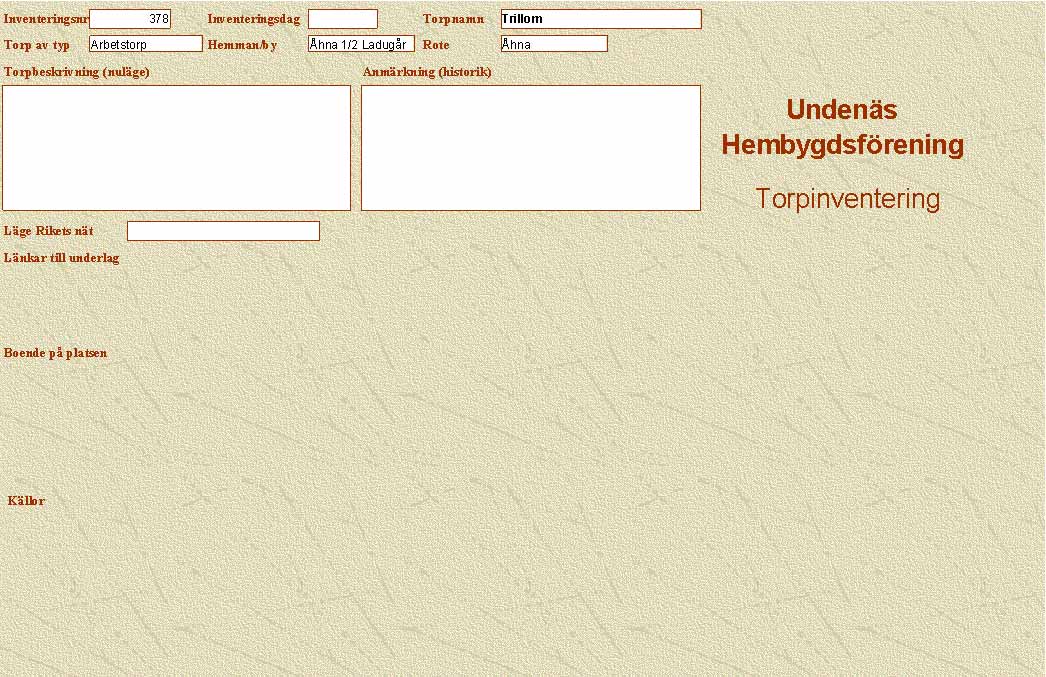1046x677 pixels.
Task: Click inside the Anmärkning (historik) text area
Action: coord(530,147)
